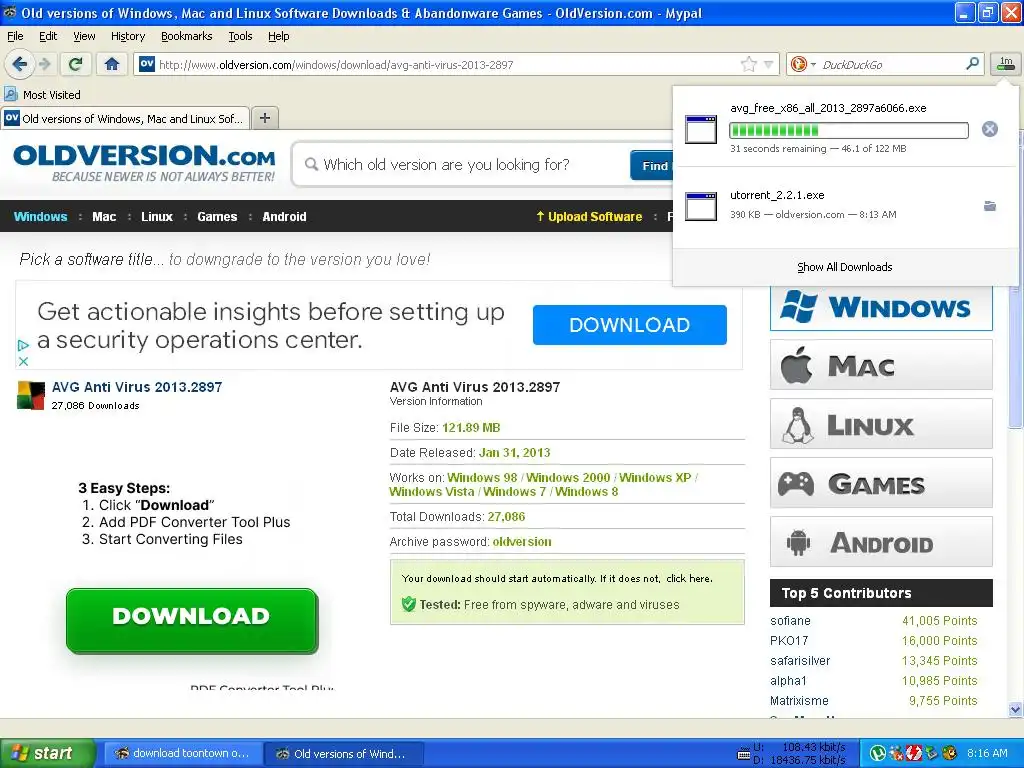
Task: Click the blue ad DOWNLOAD button
Action: 630,325
